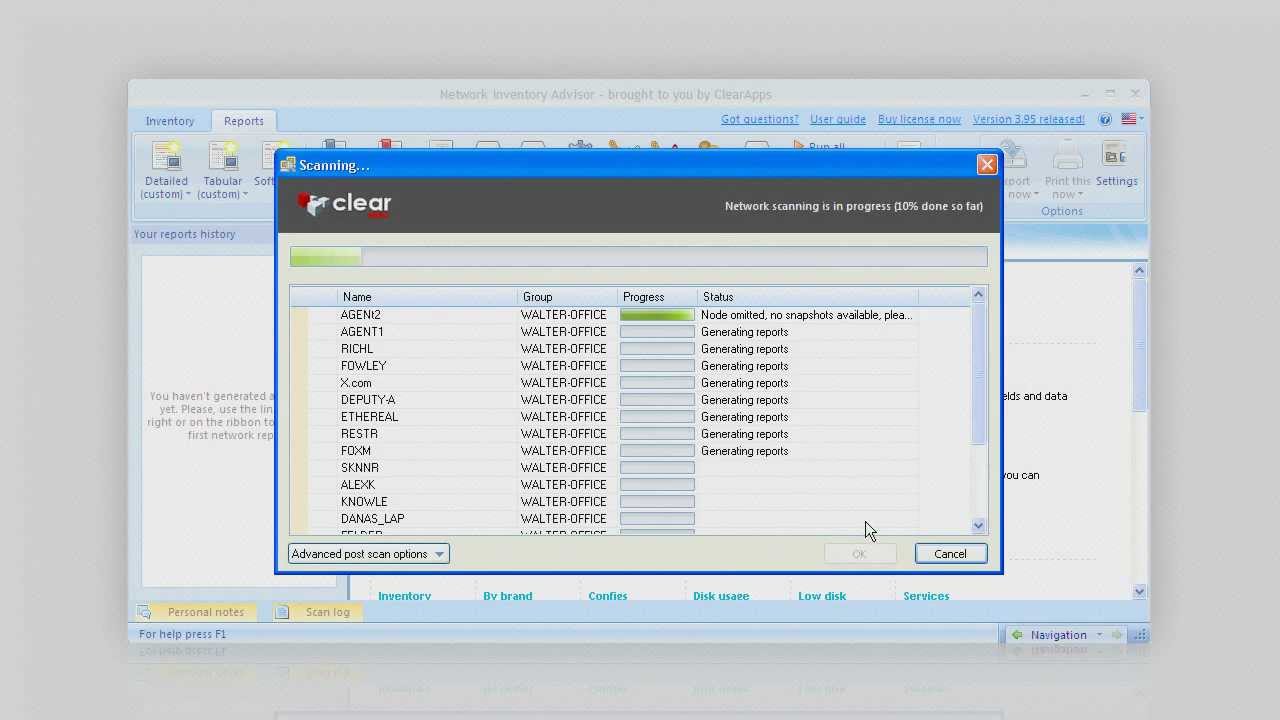Viewport: 1280px width, 720px height.
Task: Expand Print this now dropdown arrow
Action: pos(1080,195)
